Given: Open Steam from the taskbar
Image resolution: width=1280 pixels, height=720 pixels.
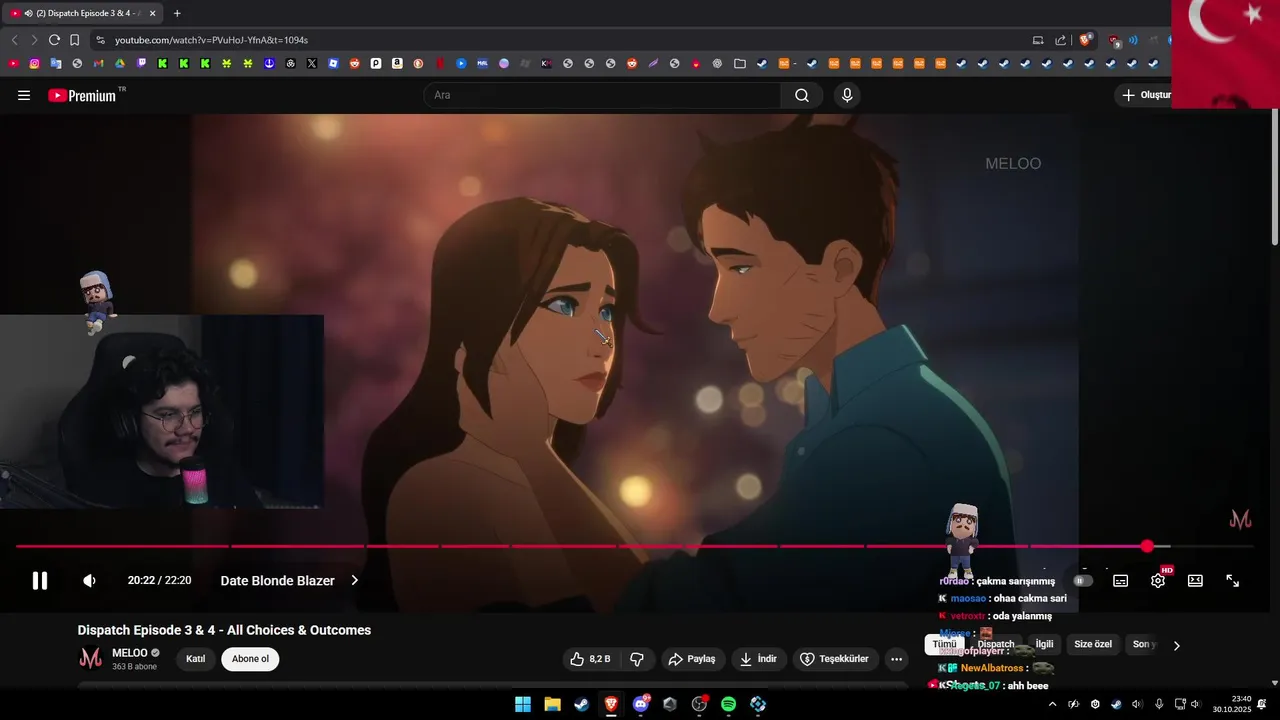Looking at the screenshot, I should tap(581, 704).
